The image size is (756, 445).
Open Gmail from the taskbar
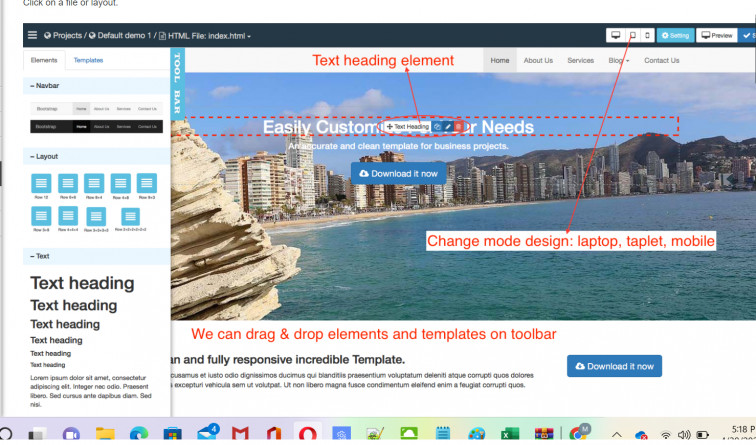240,434
